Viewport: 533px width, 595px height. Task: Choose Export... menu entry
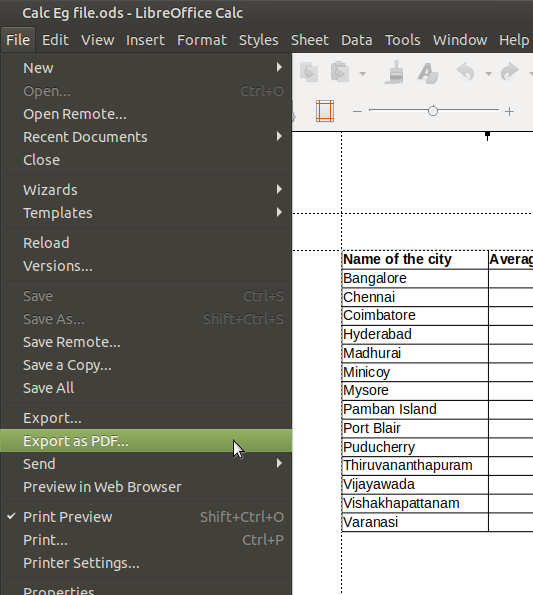point(146,418)
